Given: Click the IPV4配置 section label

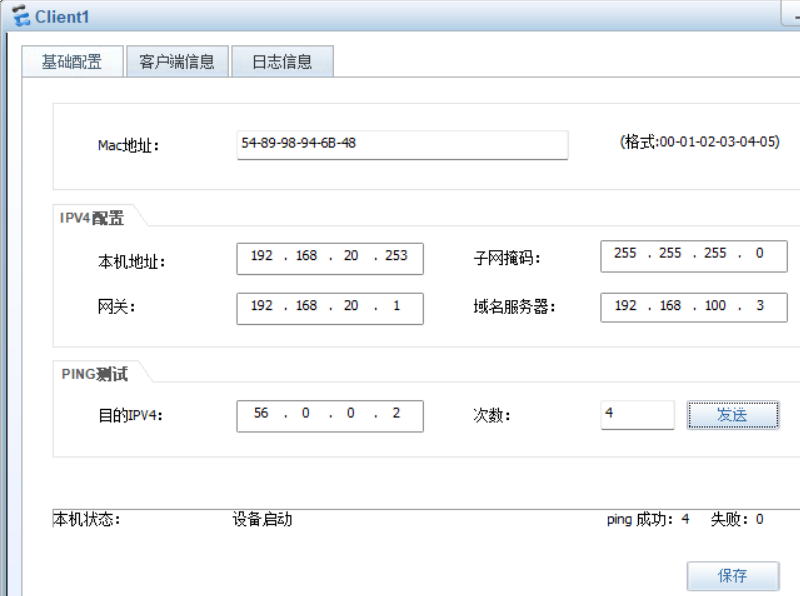Looking at the screenshot, I should (x=92, y=218).
